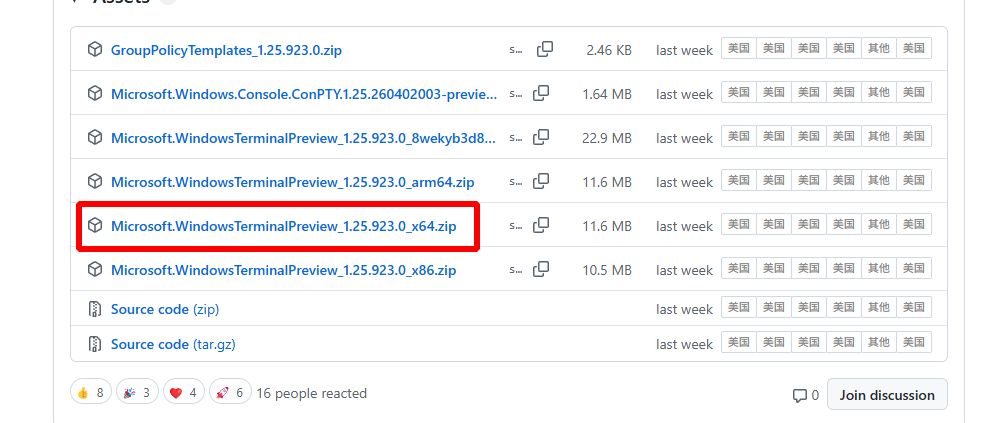The image size is (986, 423).
Task: Copy SHA of GroupPolicyTemplates zip
Action: pos(545,49)
